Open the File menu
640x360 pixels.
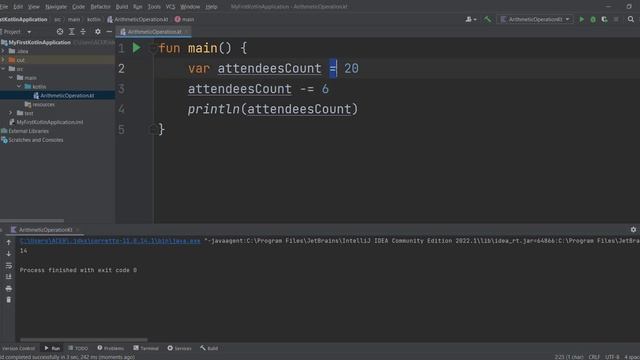click(x=4, y=7)
